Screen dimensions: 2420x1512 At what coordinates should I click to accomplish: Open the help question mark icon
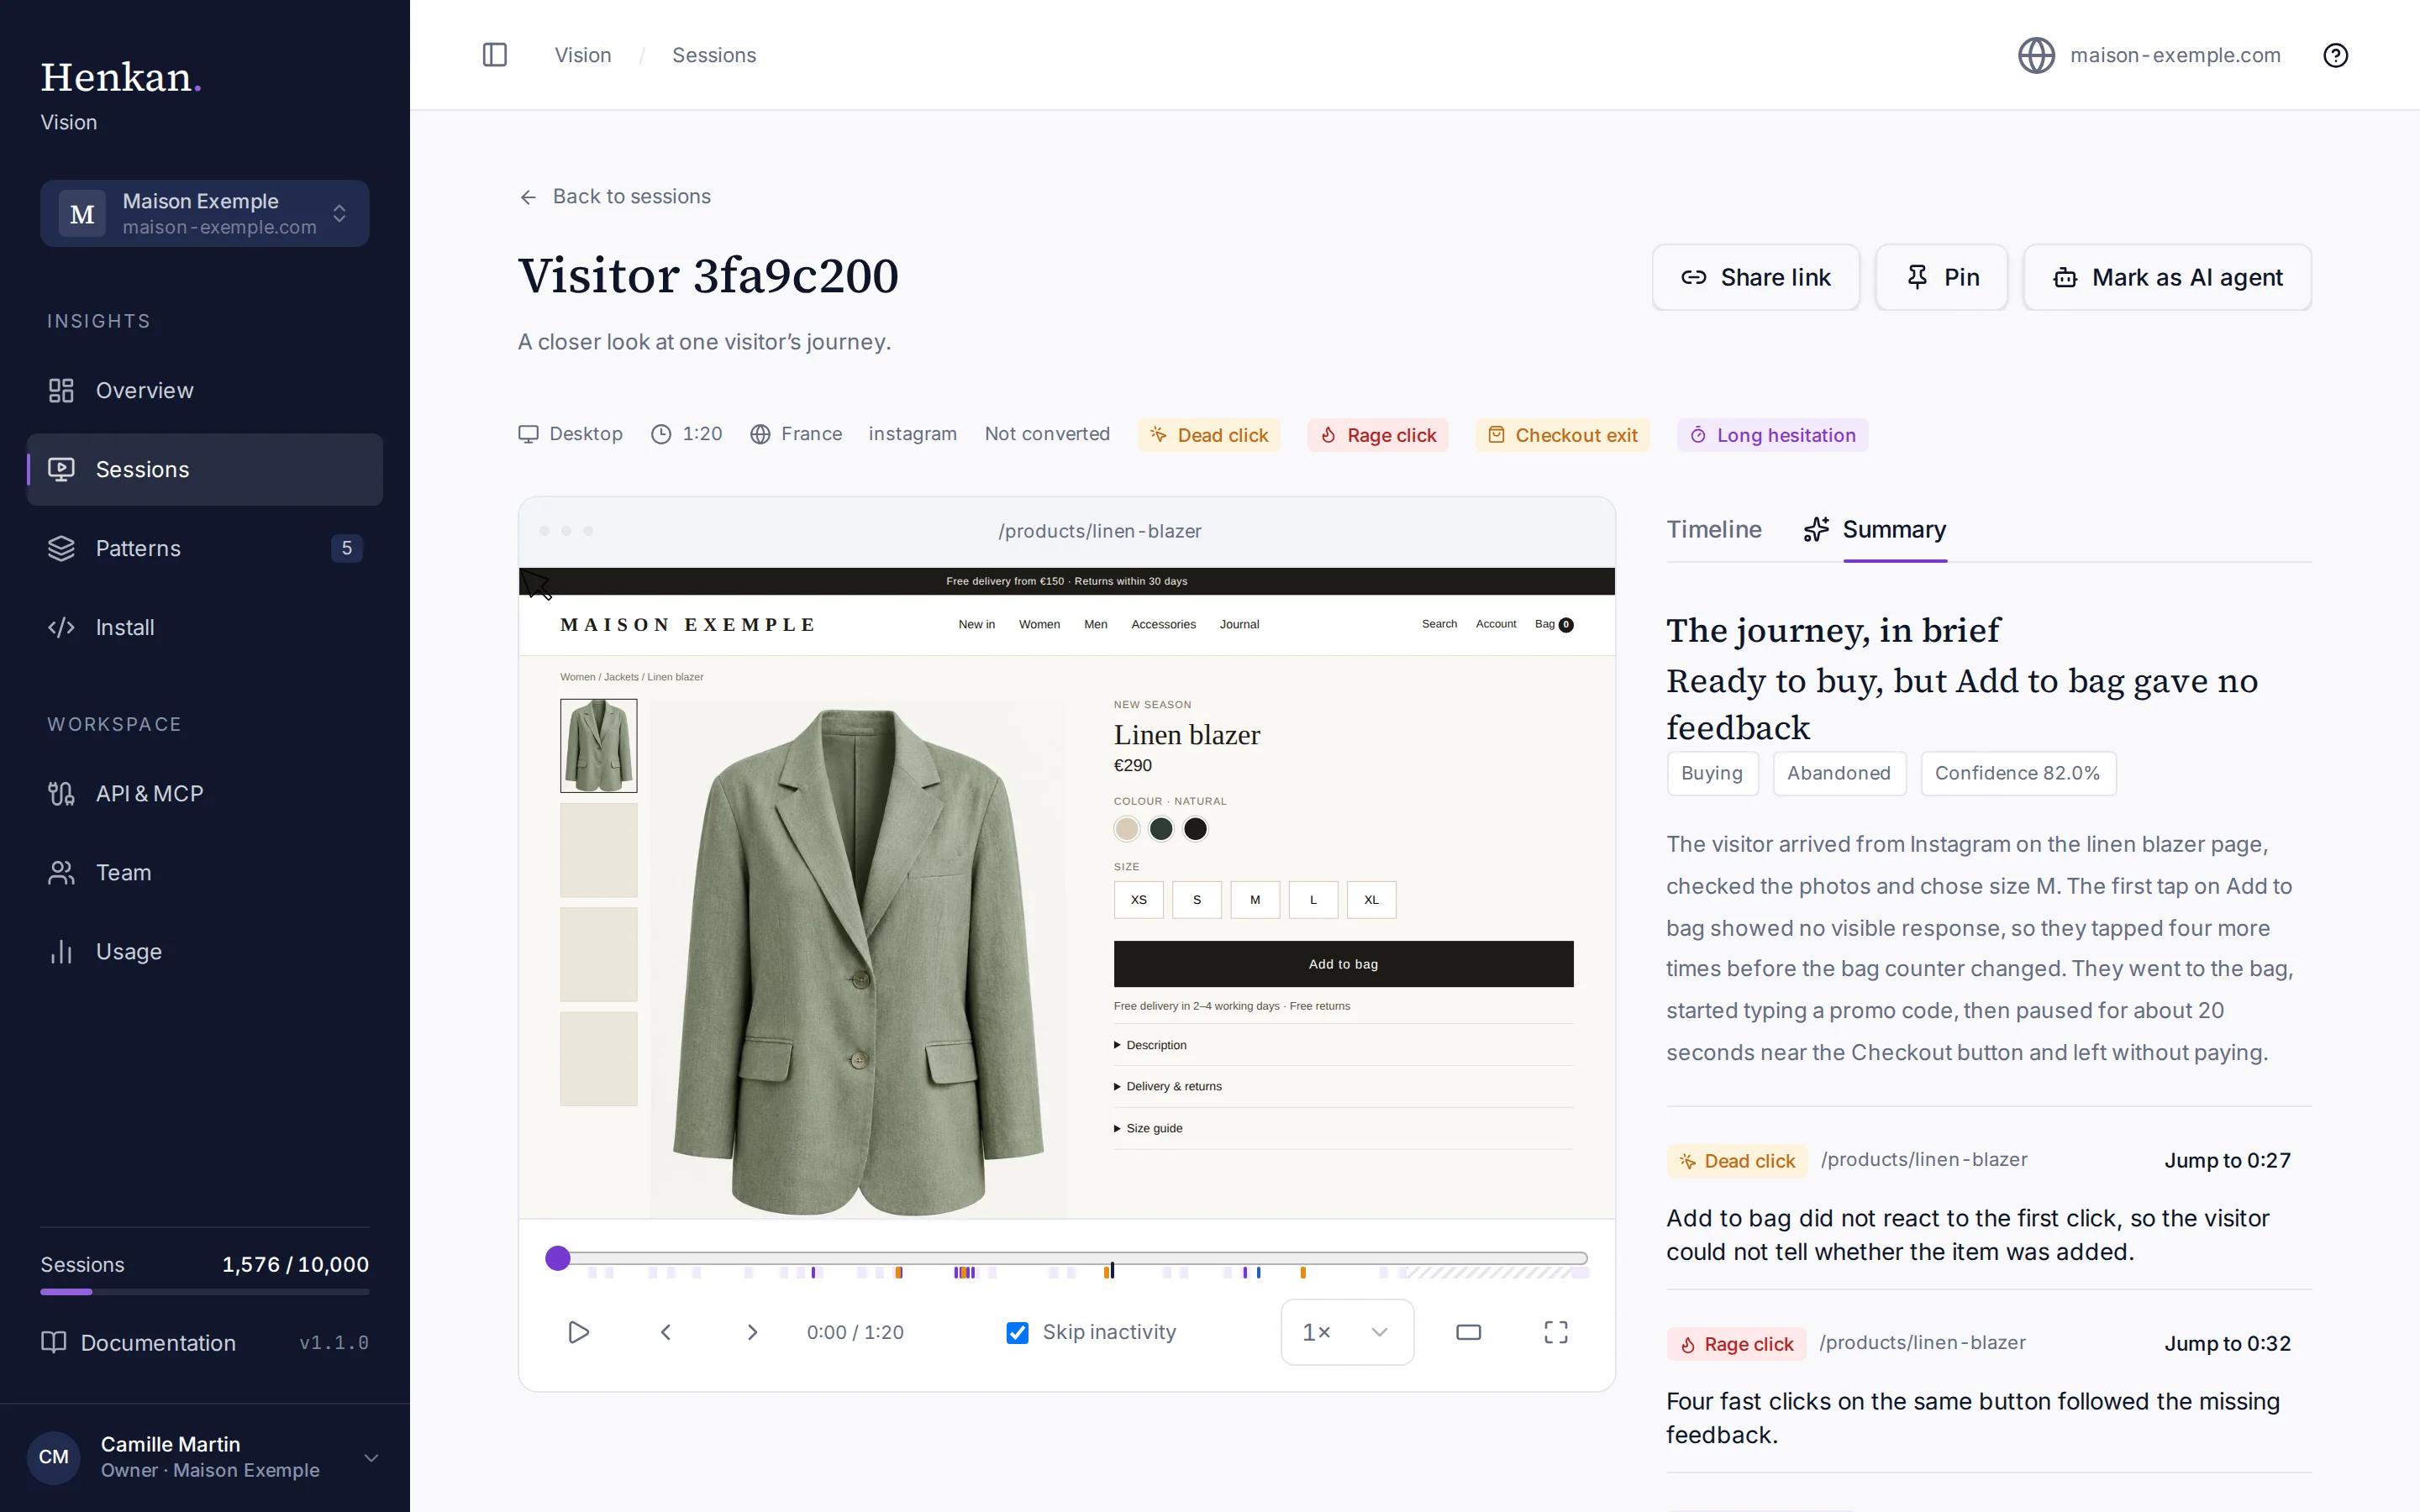[2335, 55]
